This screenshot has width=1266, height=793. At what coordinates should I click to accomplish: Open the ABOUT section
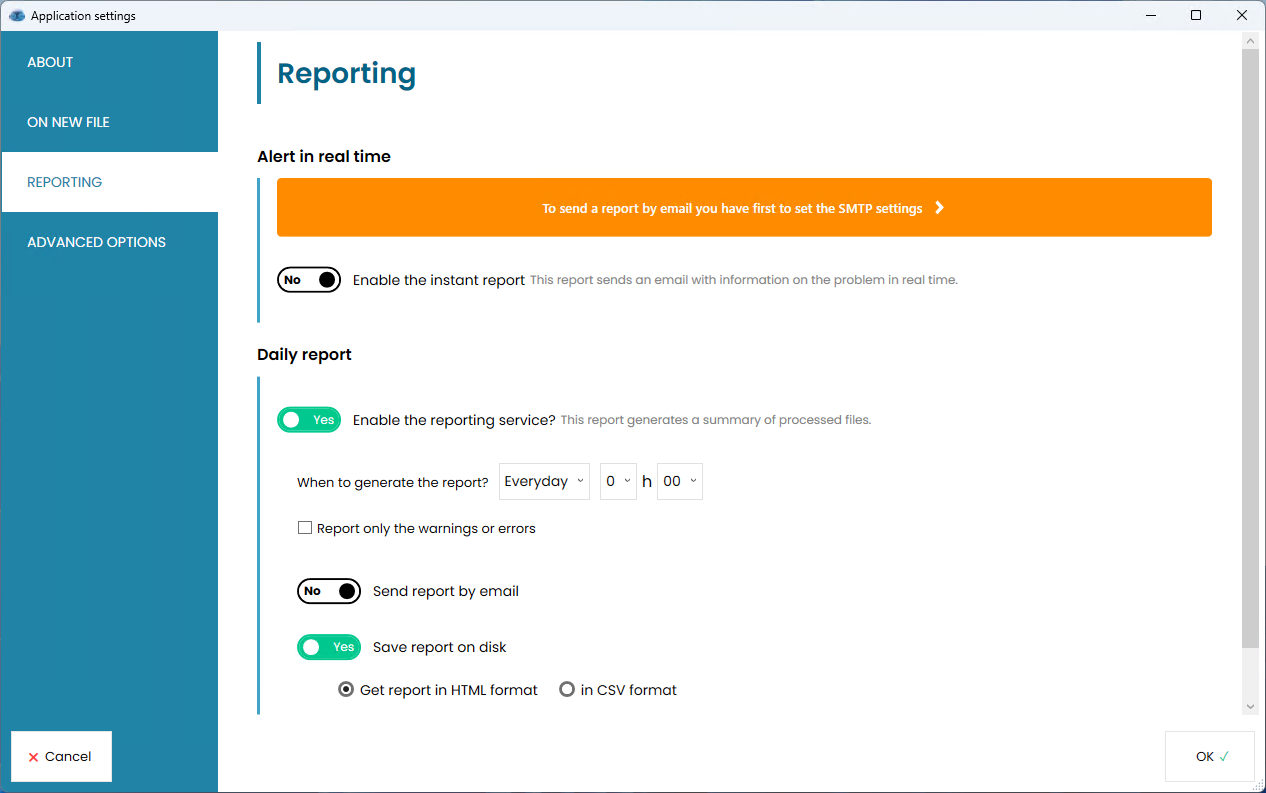110,62
